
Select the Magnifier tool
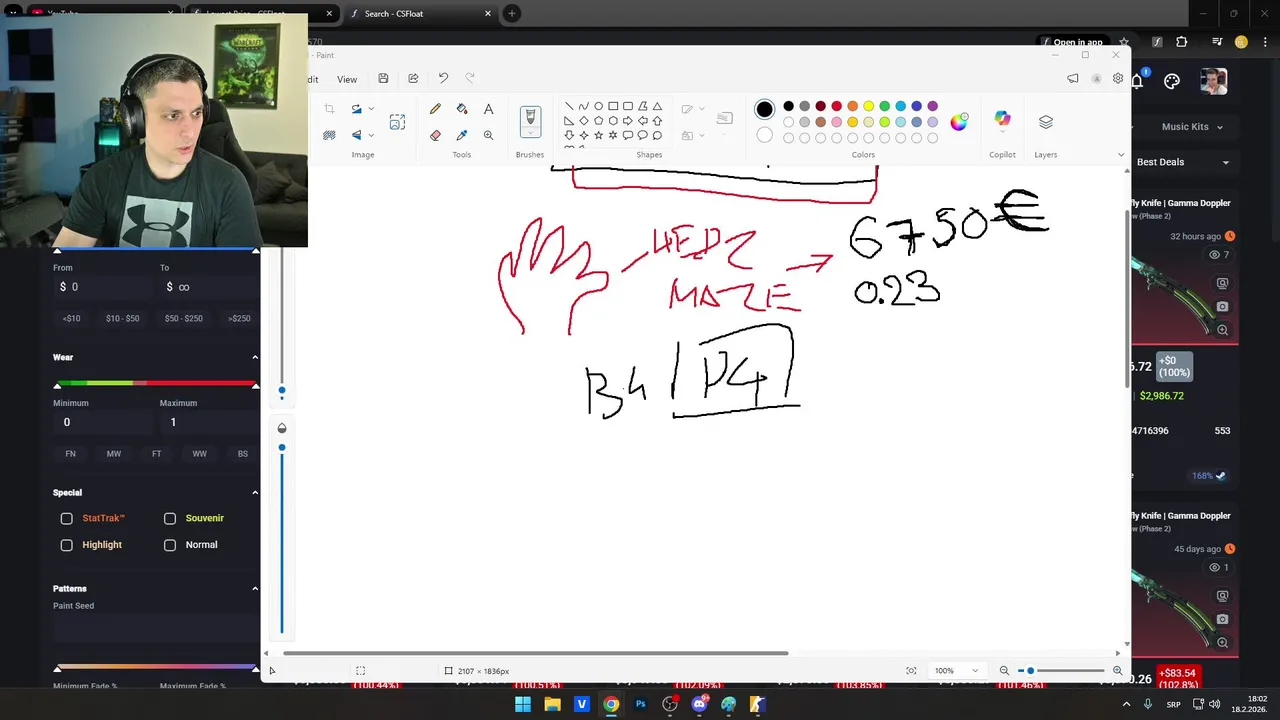488,135
